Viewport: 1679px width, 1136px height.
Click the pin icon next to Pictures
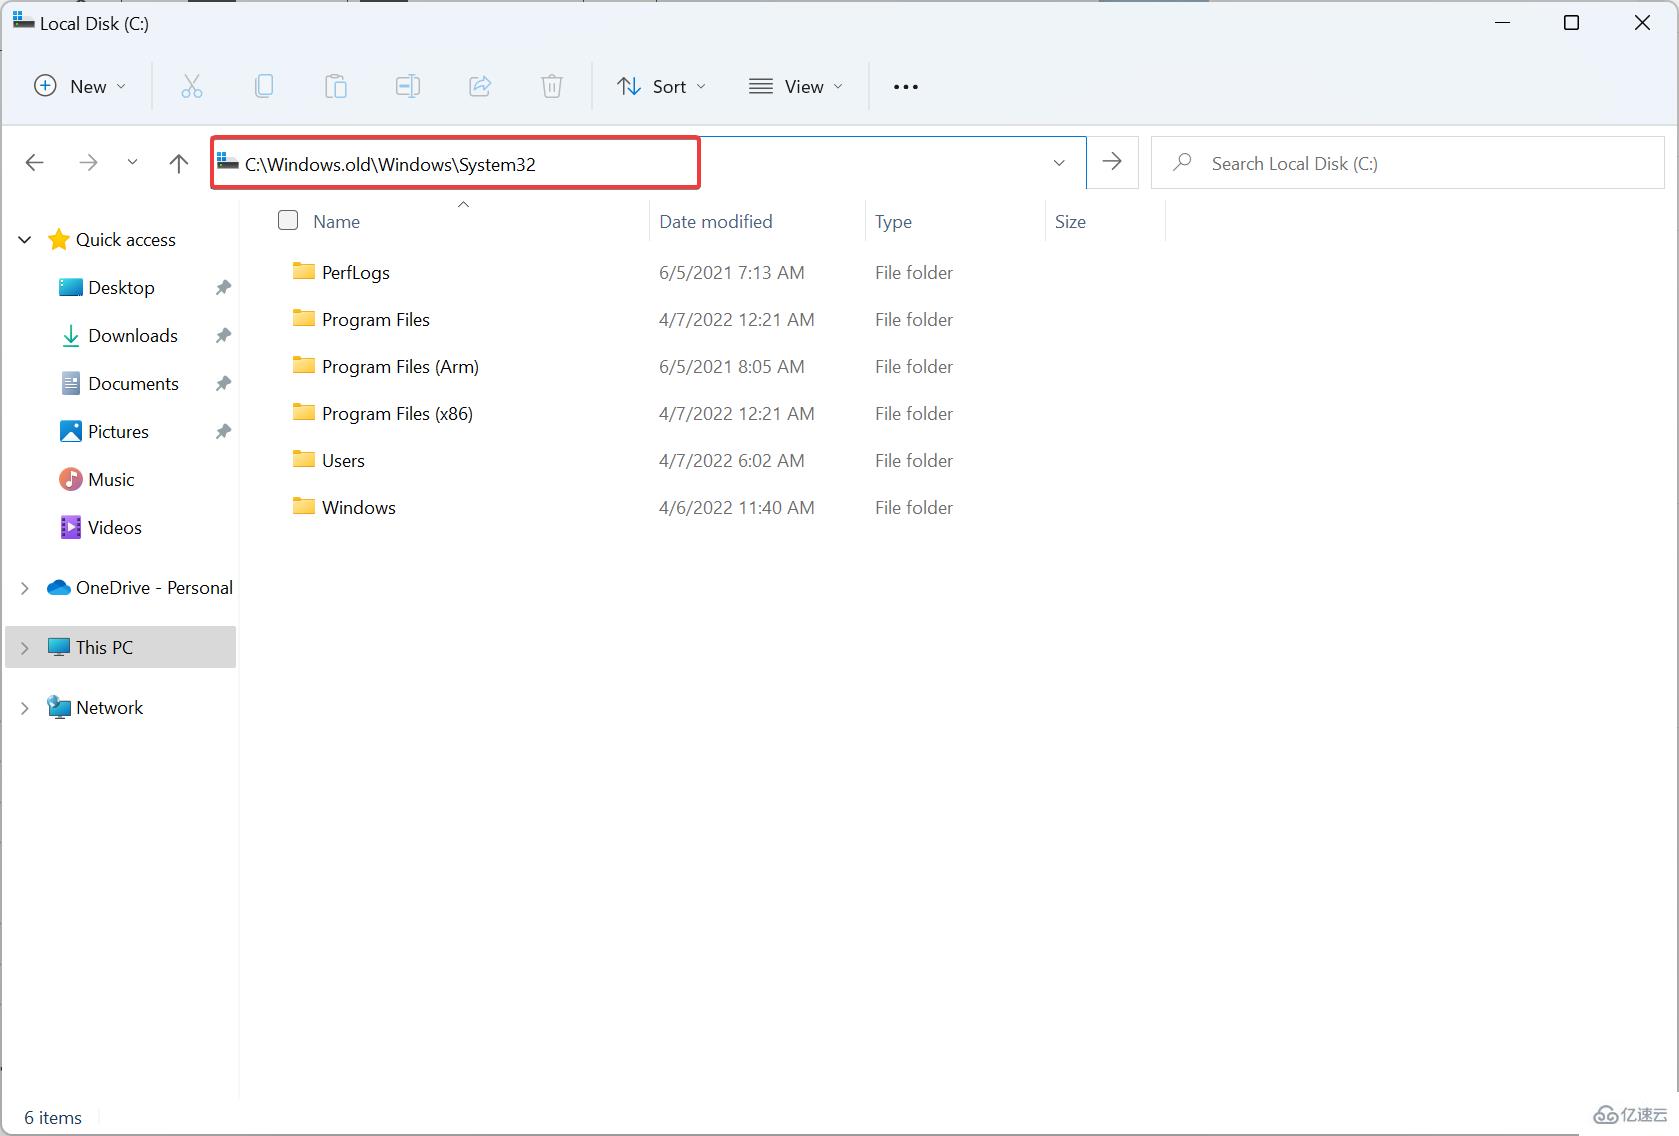pyautogui.click(x=223, y=432)
